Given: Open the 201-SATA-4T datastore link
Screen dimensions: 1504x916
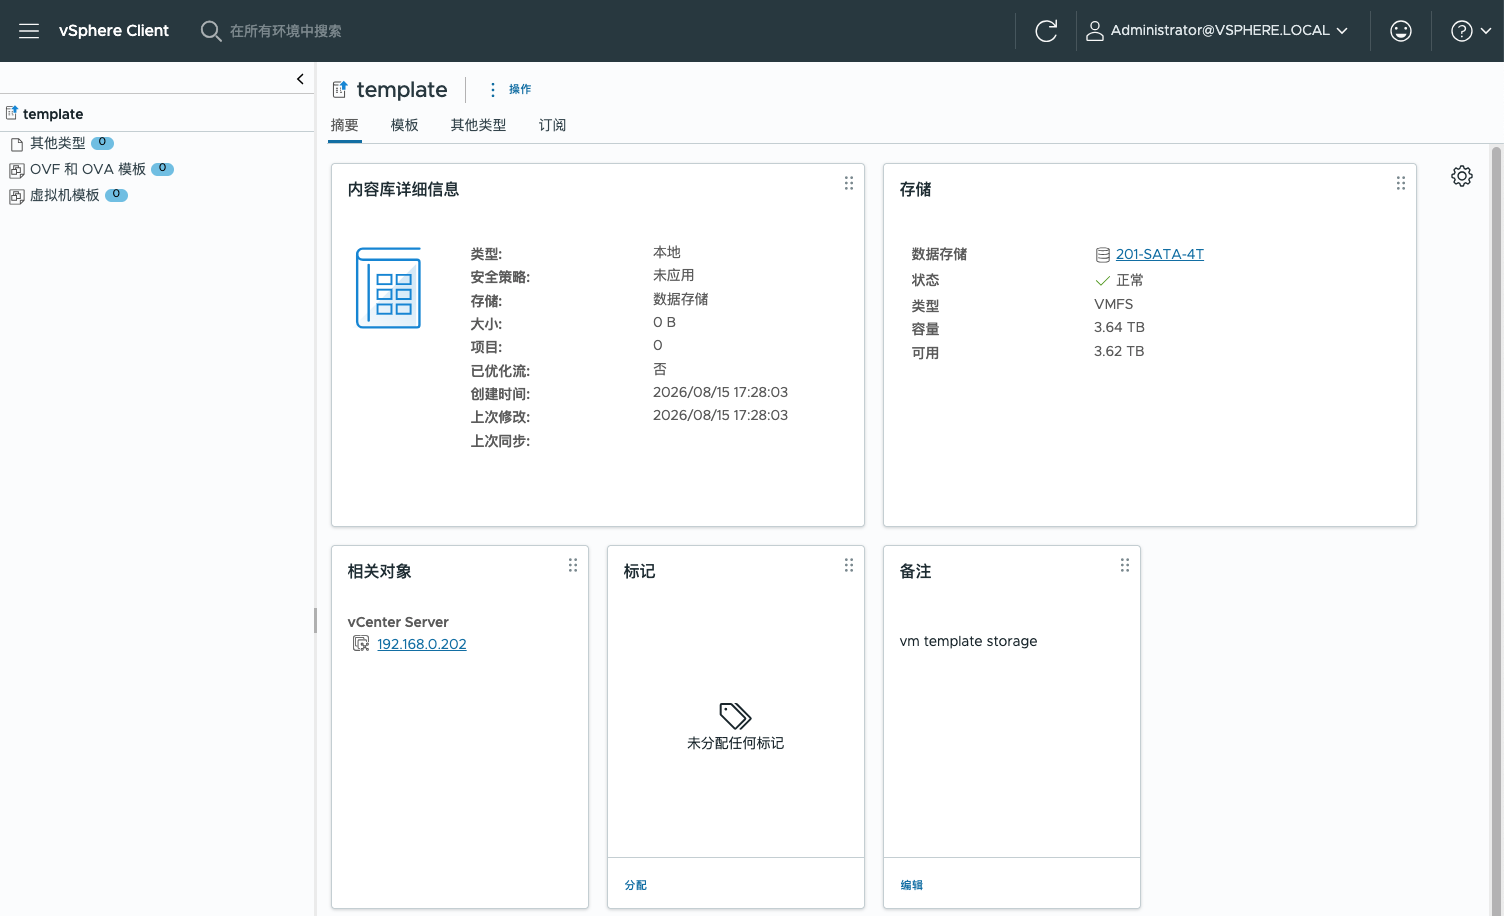Looking at the screenshot, I should point(1160,254).
